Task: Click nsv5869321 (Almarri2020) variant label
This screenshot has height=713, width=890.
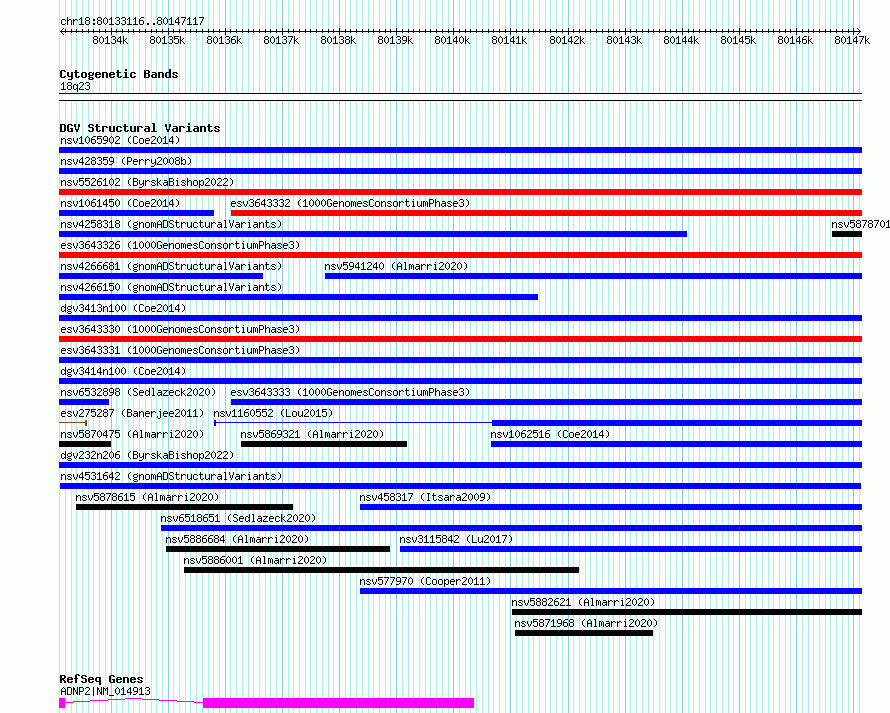Action: [312, 434]
